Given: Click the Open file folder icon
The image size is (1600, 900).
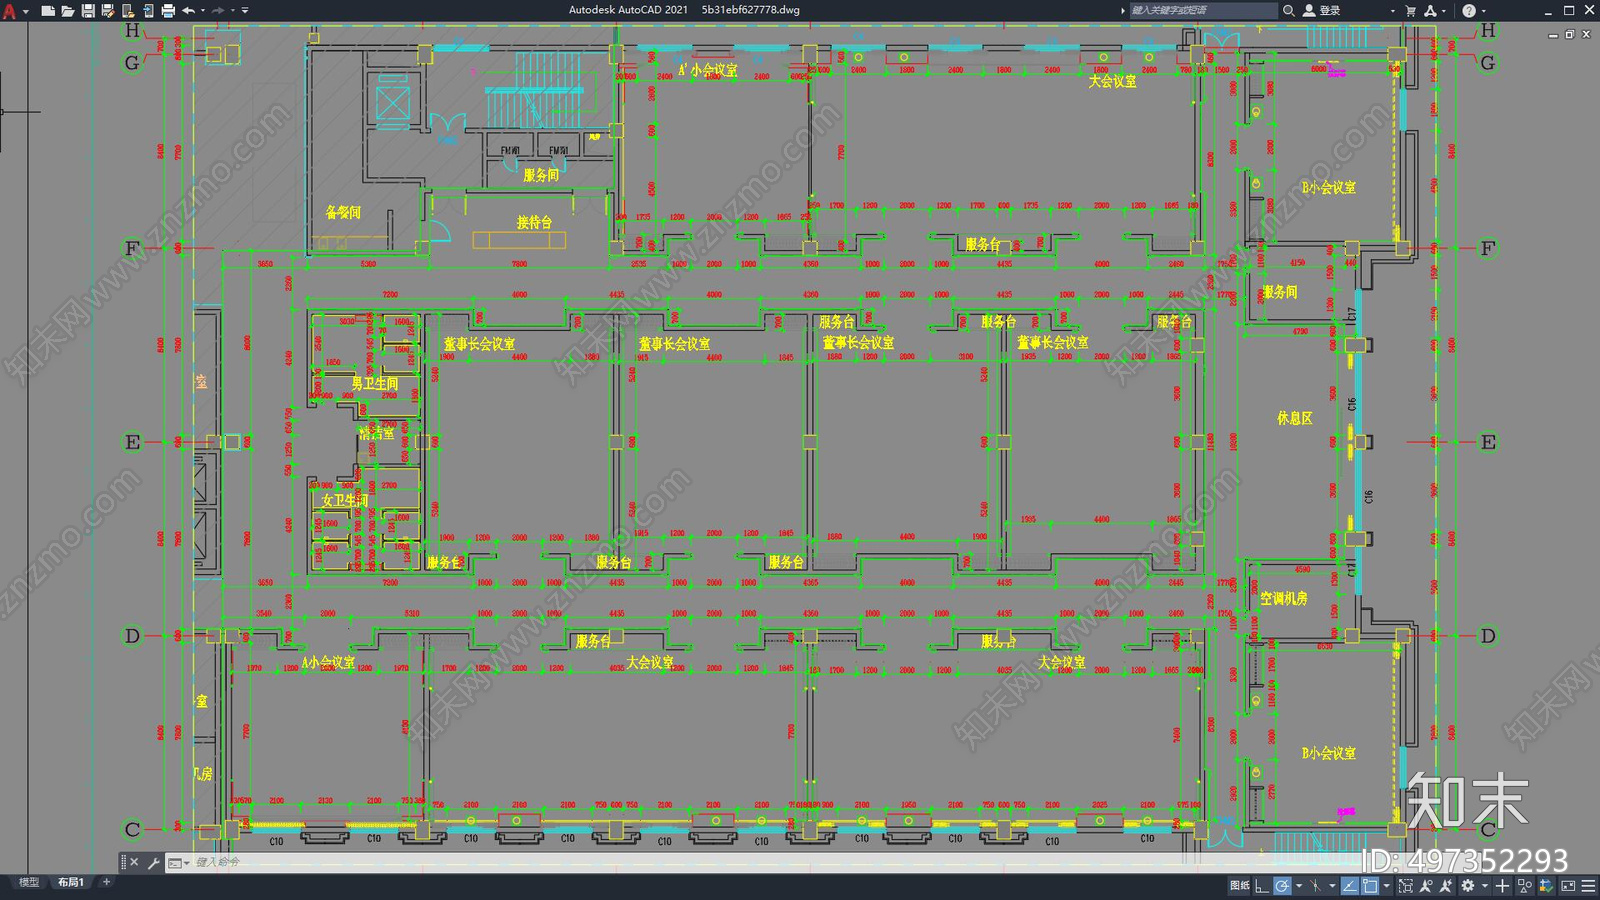Looking at the screenshot, I should coord(67,10).
